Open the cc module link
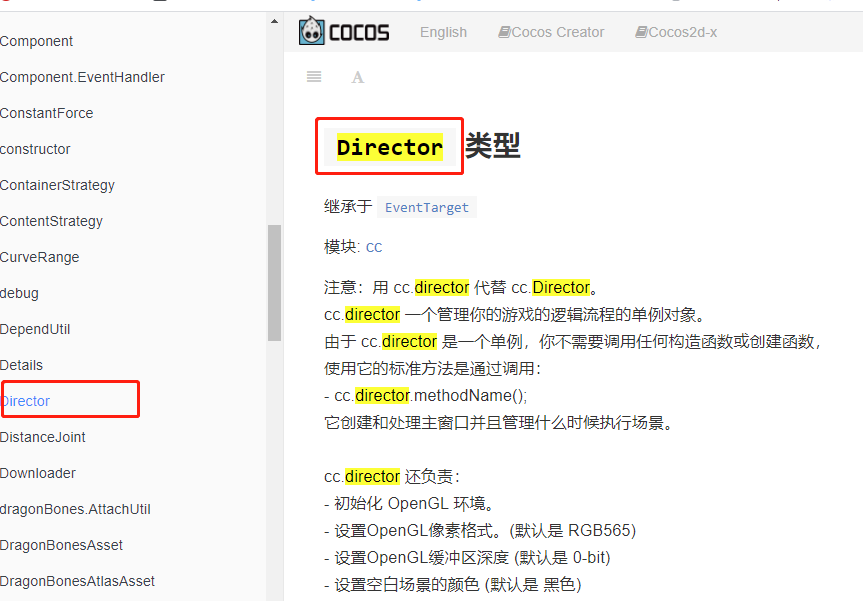 (x=374, y=247)
